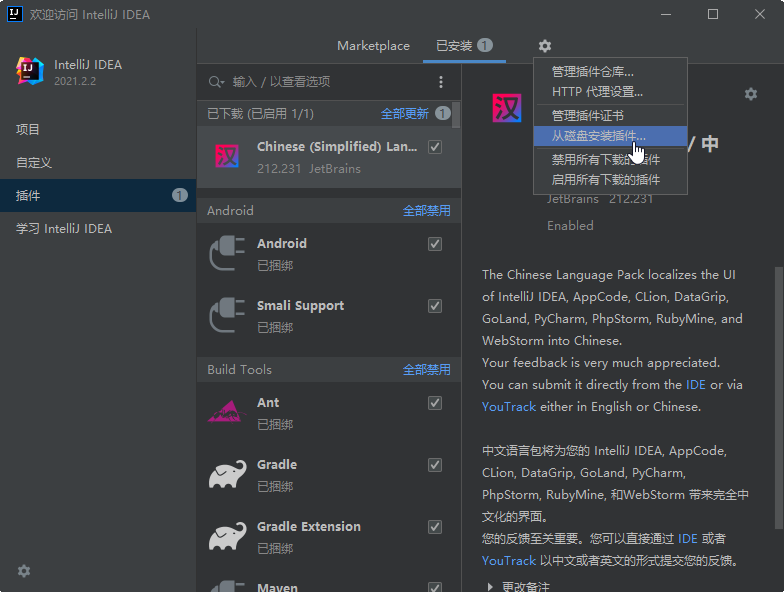Open settings gear in lower-left welcome corner

point(24,571)
